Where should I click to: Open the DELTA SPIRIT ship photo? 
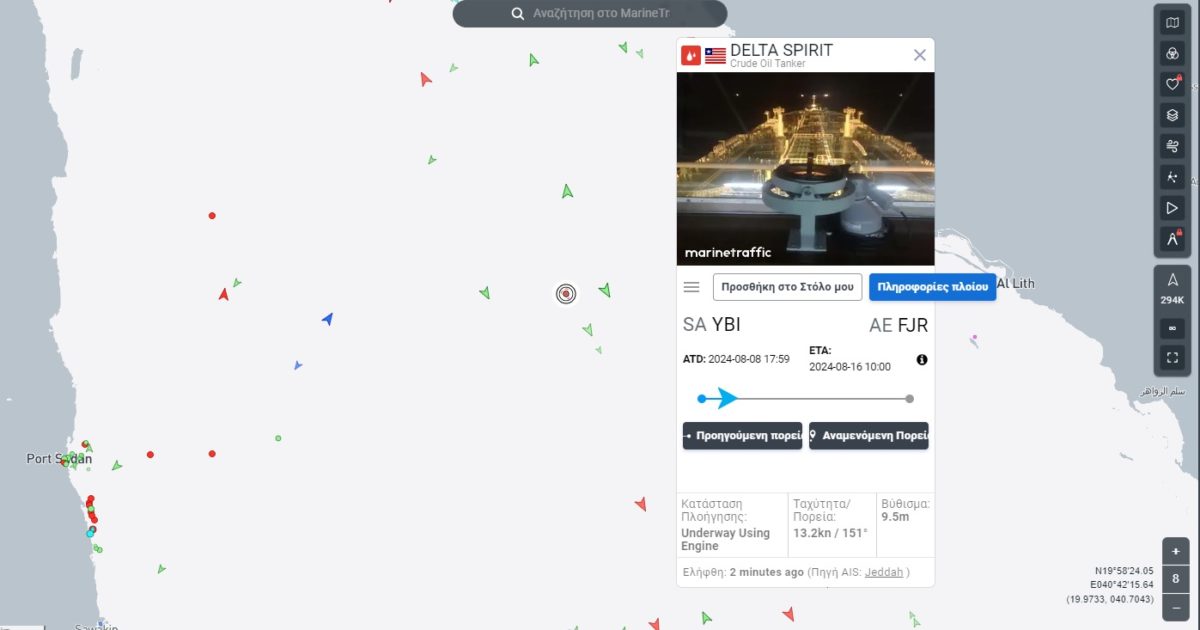click(x=806, y=168)
